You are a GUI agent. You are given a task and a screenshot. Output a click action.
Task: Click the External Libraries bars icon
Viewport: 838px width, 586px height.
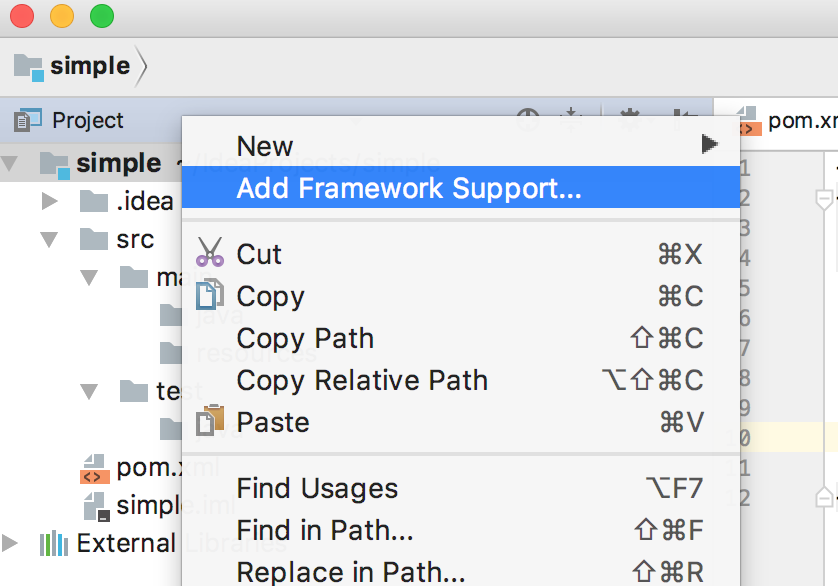pyautogui.click(x=53, y=544)
